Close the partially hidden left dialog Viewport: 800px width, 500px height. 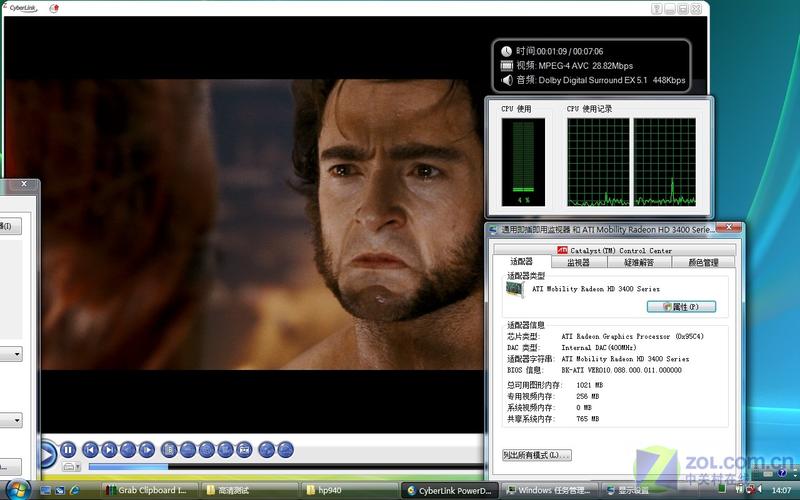[24, 184]
